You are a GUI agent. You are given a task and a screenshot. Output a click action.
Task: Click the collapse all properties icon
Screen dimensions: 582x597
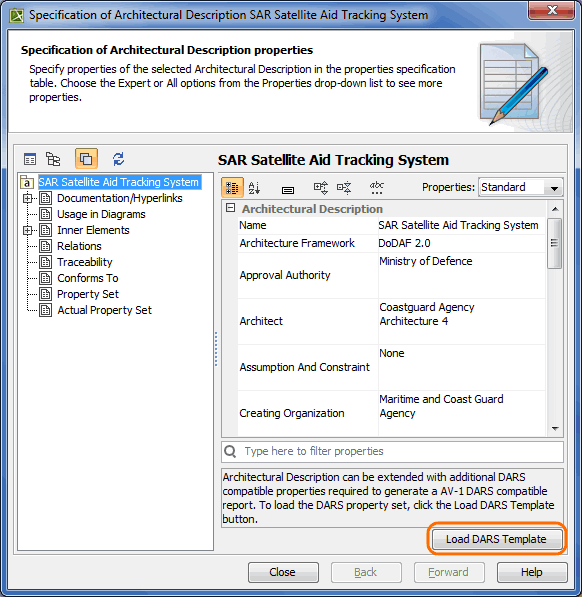[344, 188]
